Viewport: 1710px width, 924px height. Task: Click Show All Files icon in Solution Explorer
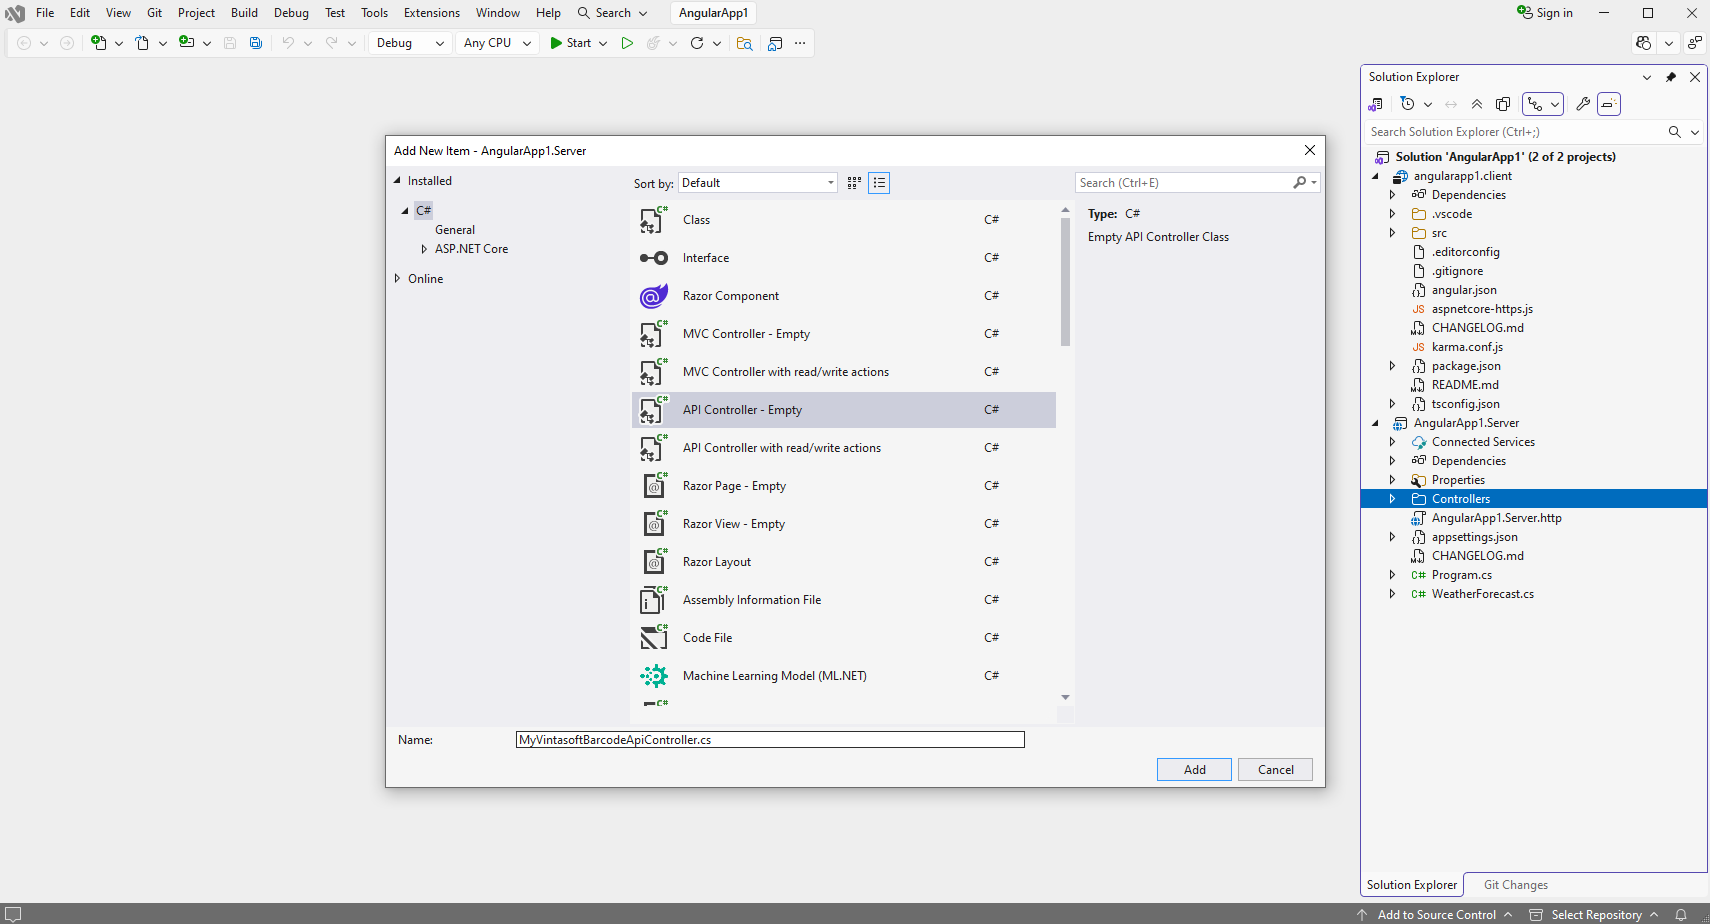pyautogui.click(x=1503, y=104)
